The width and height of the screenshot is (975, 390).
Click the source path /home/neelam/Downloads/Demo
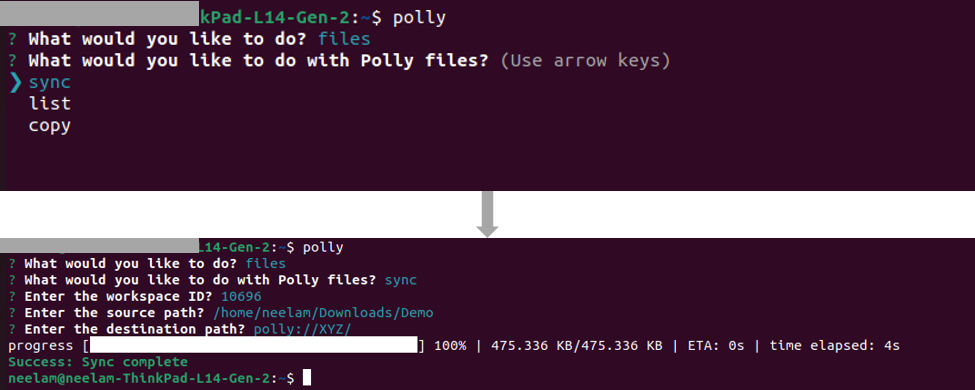pos(323,313)
